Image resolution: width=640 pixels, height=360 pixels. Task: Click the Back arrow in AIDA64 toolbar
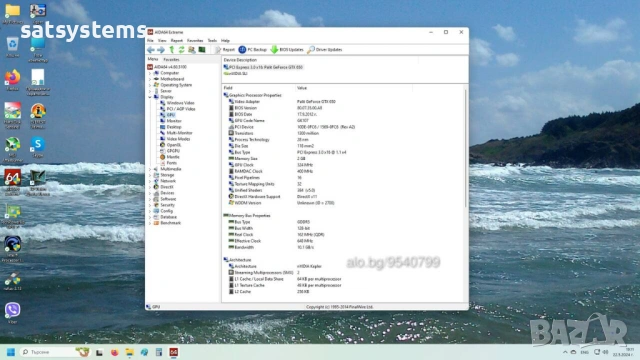point(151,50)
